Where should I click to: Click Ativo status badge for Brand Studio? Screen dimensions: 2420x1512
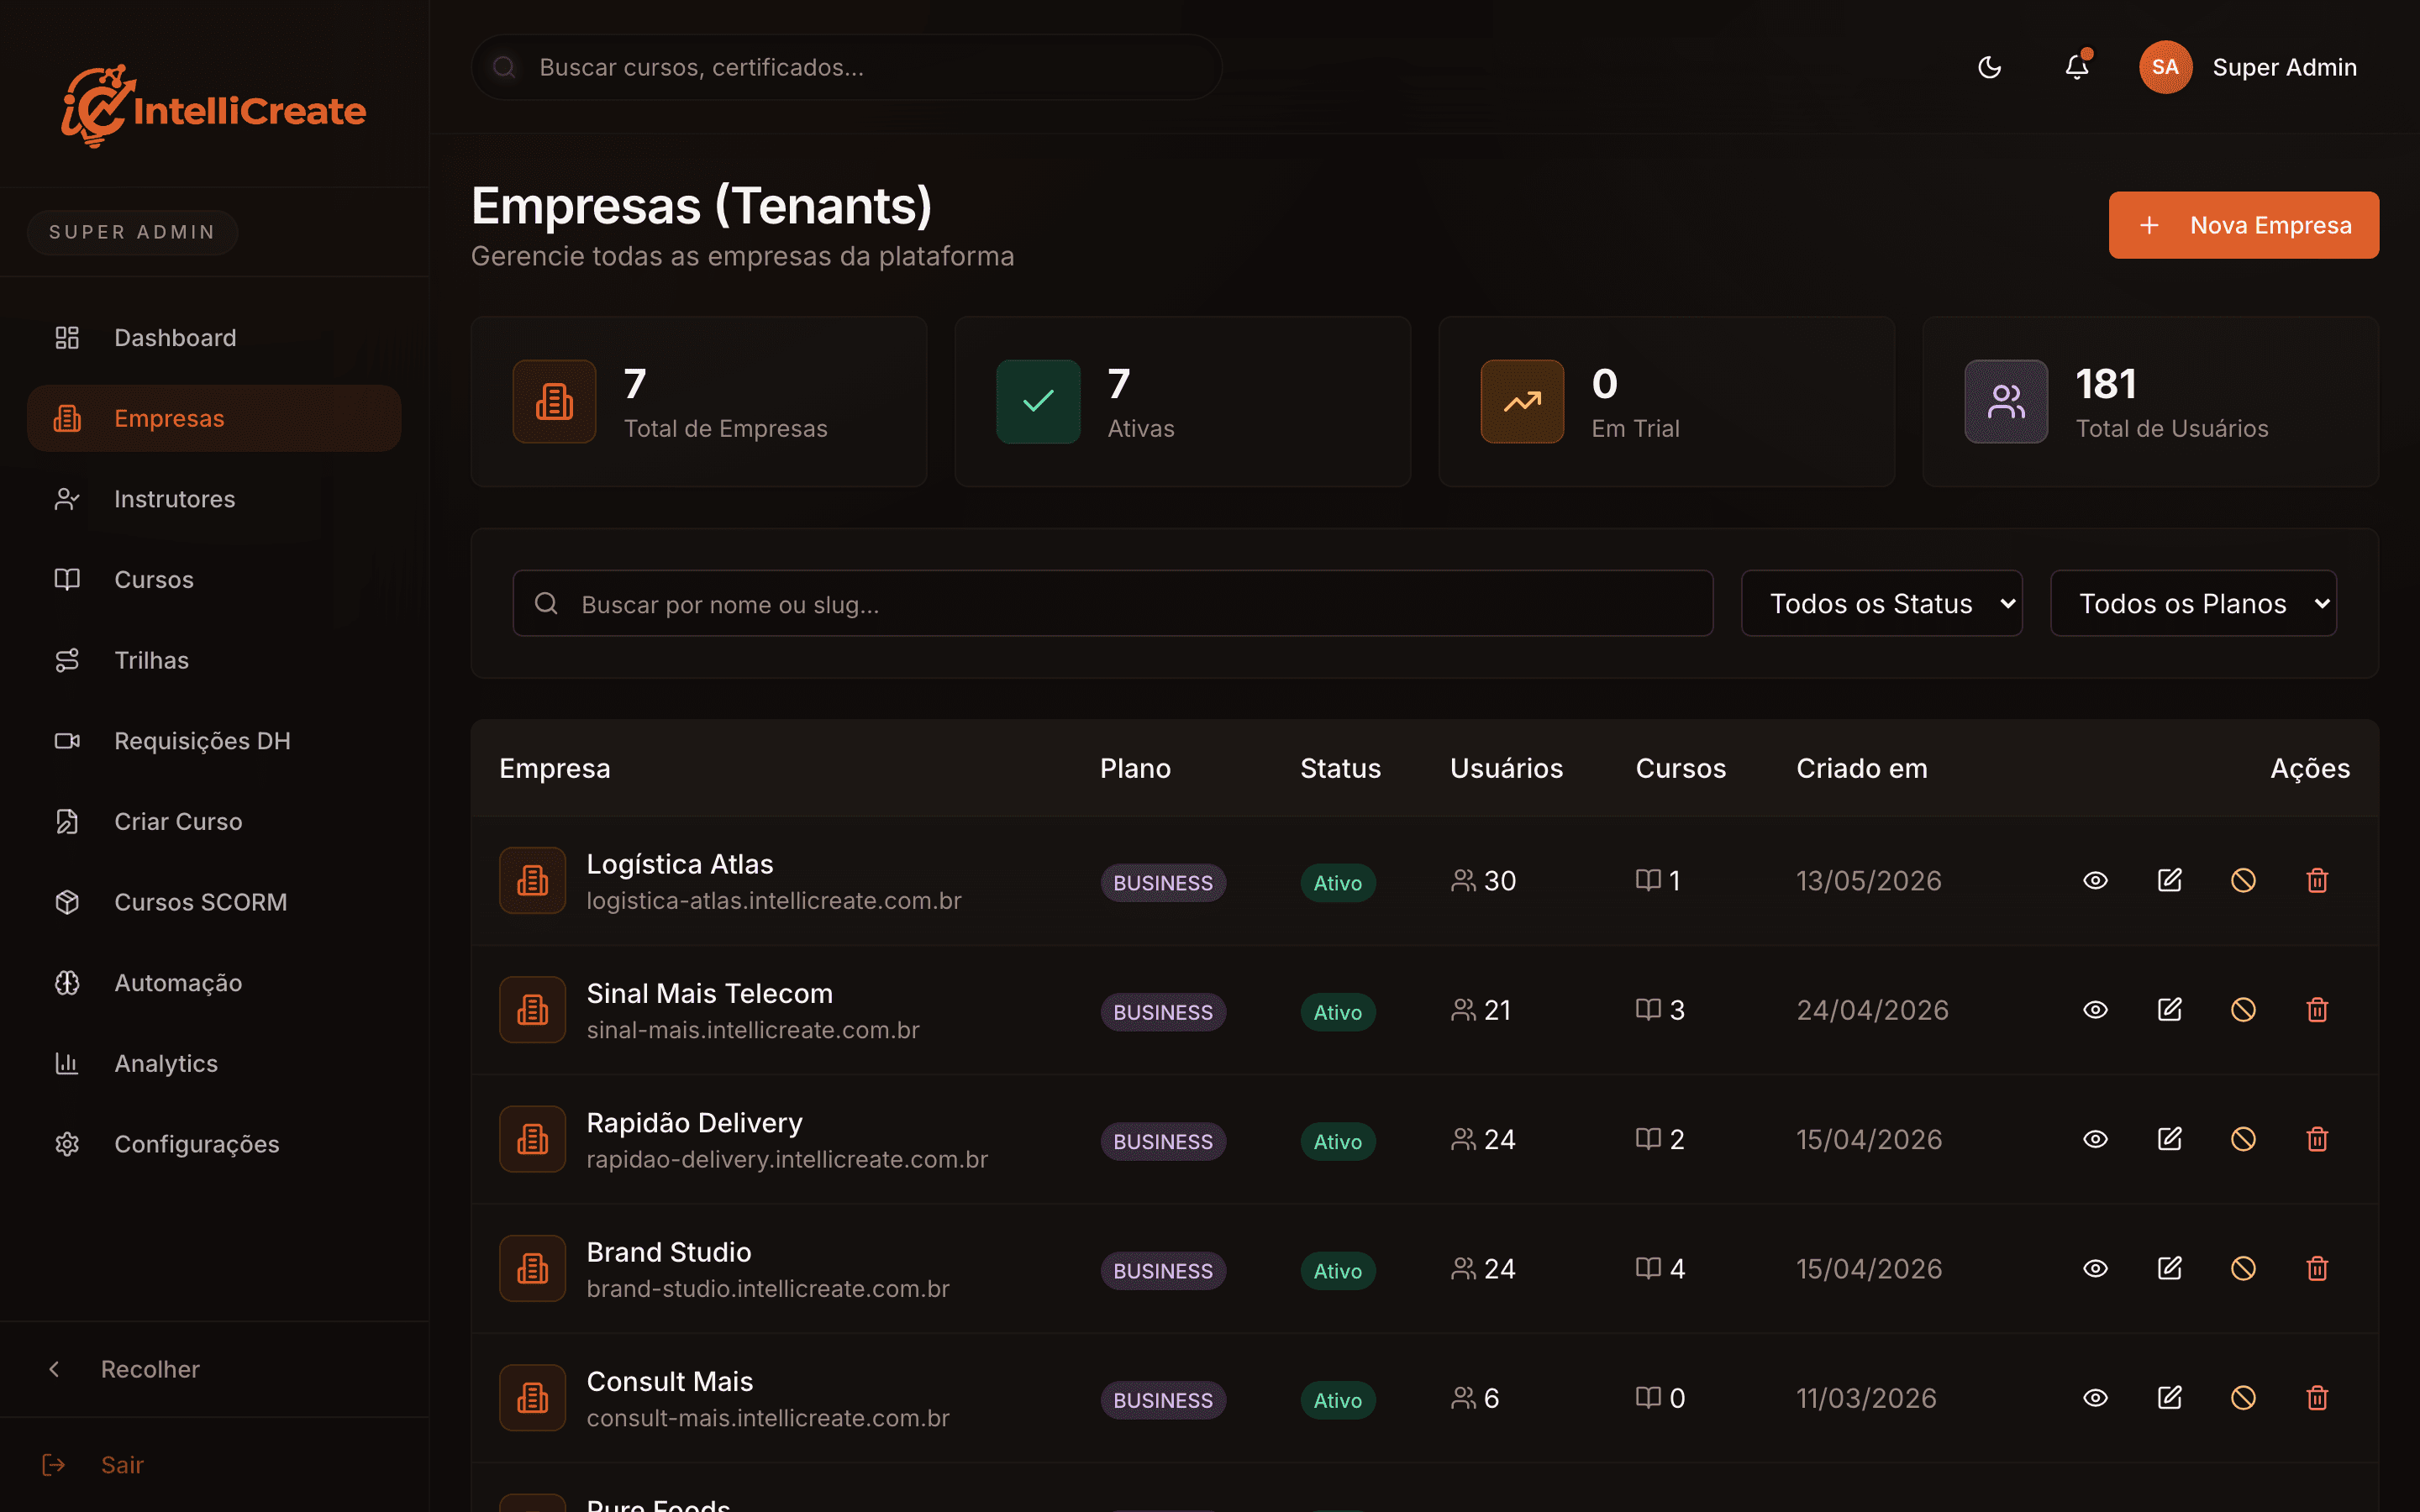click(1338, 1271)
